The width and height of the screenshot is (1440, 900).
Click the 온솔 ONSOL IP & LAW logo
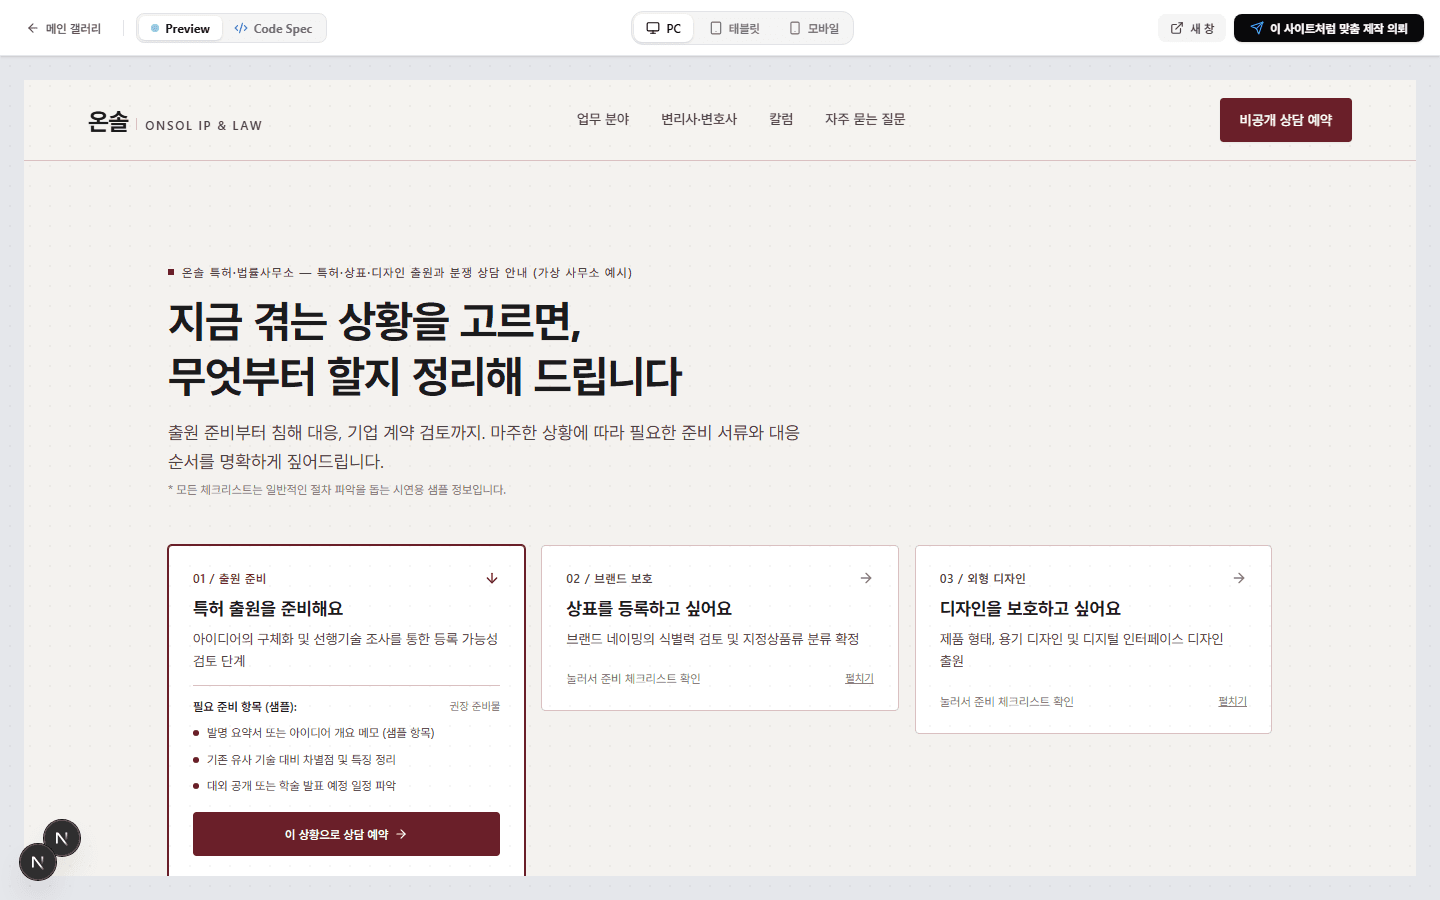point(175,122)
